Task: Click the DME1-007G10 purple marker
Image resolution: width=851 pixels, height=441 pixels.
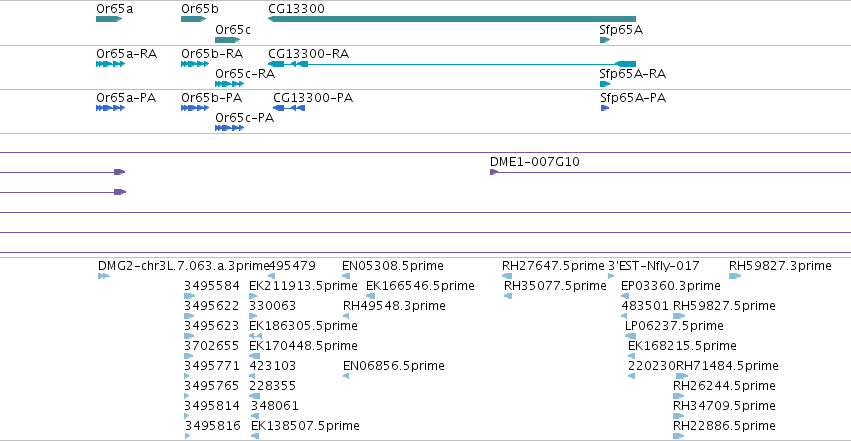Action: tap(494, 172)
